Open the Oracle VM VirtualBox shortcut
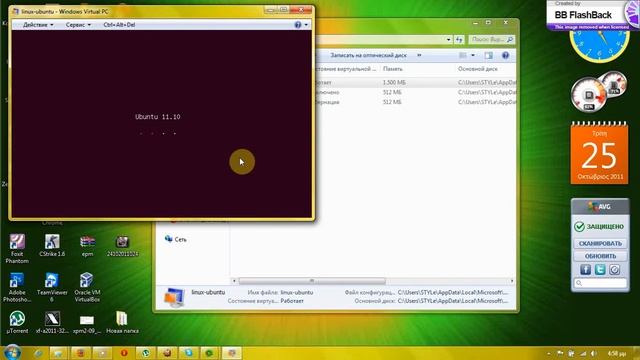 click(87, 287)
